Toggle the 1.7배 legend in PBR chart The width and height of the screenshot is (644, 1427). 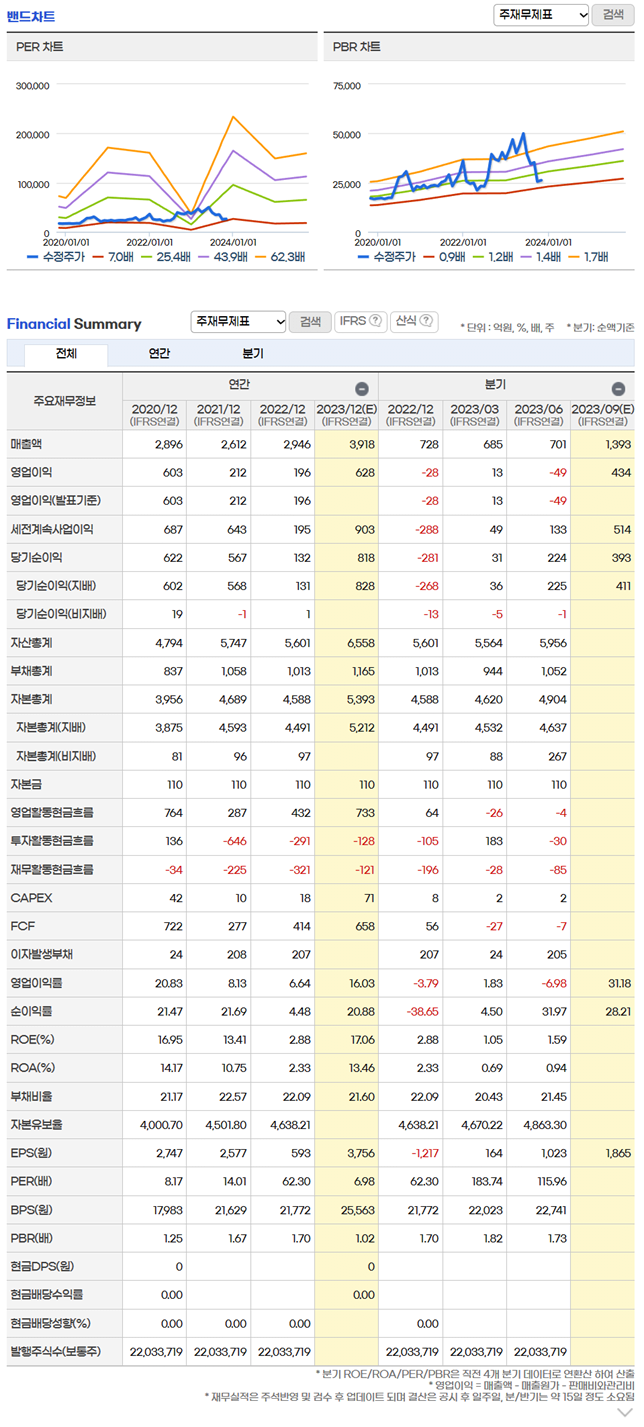[x=585, y=257]
